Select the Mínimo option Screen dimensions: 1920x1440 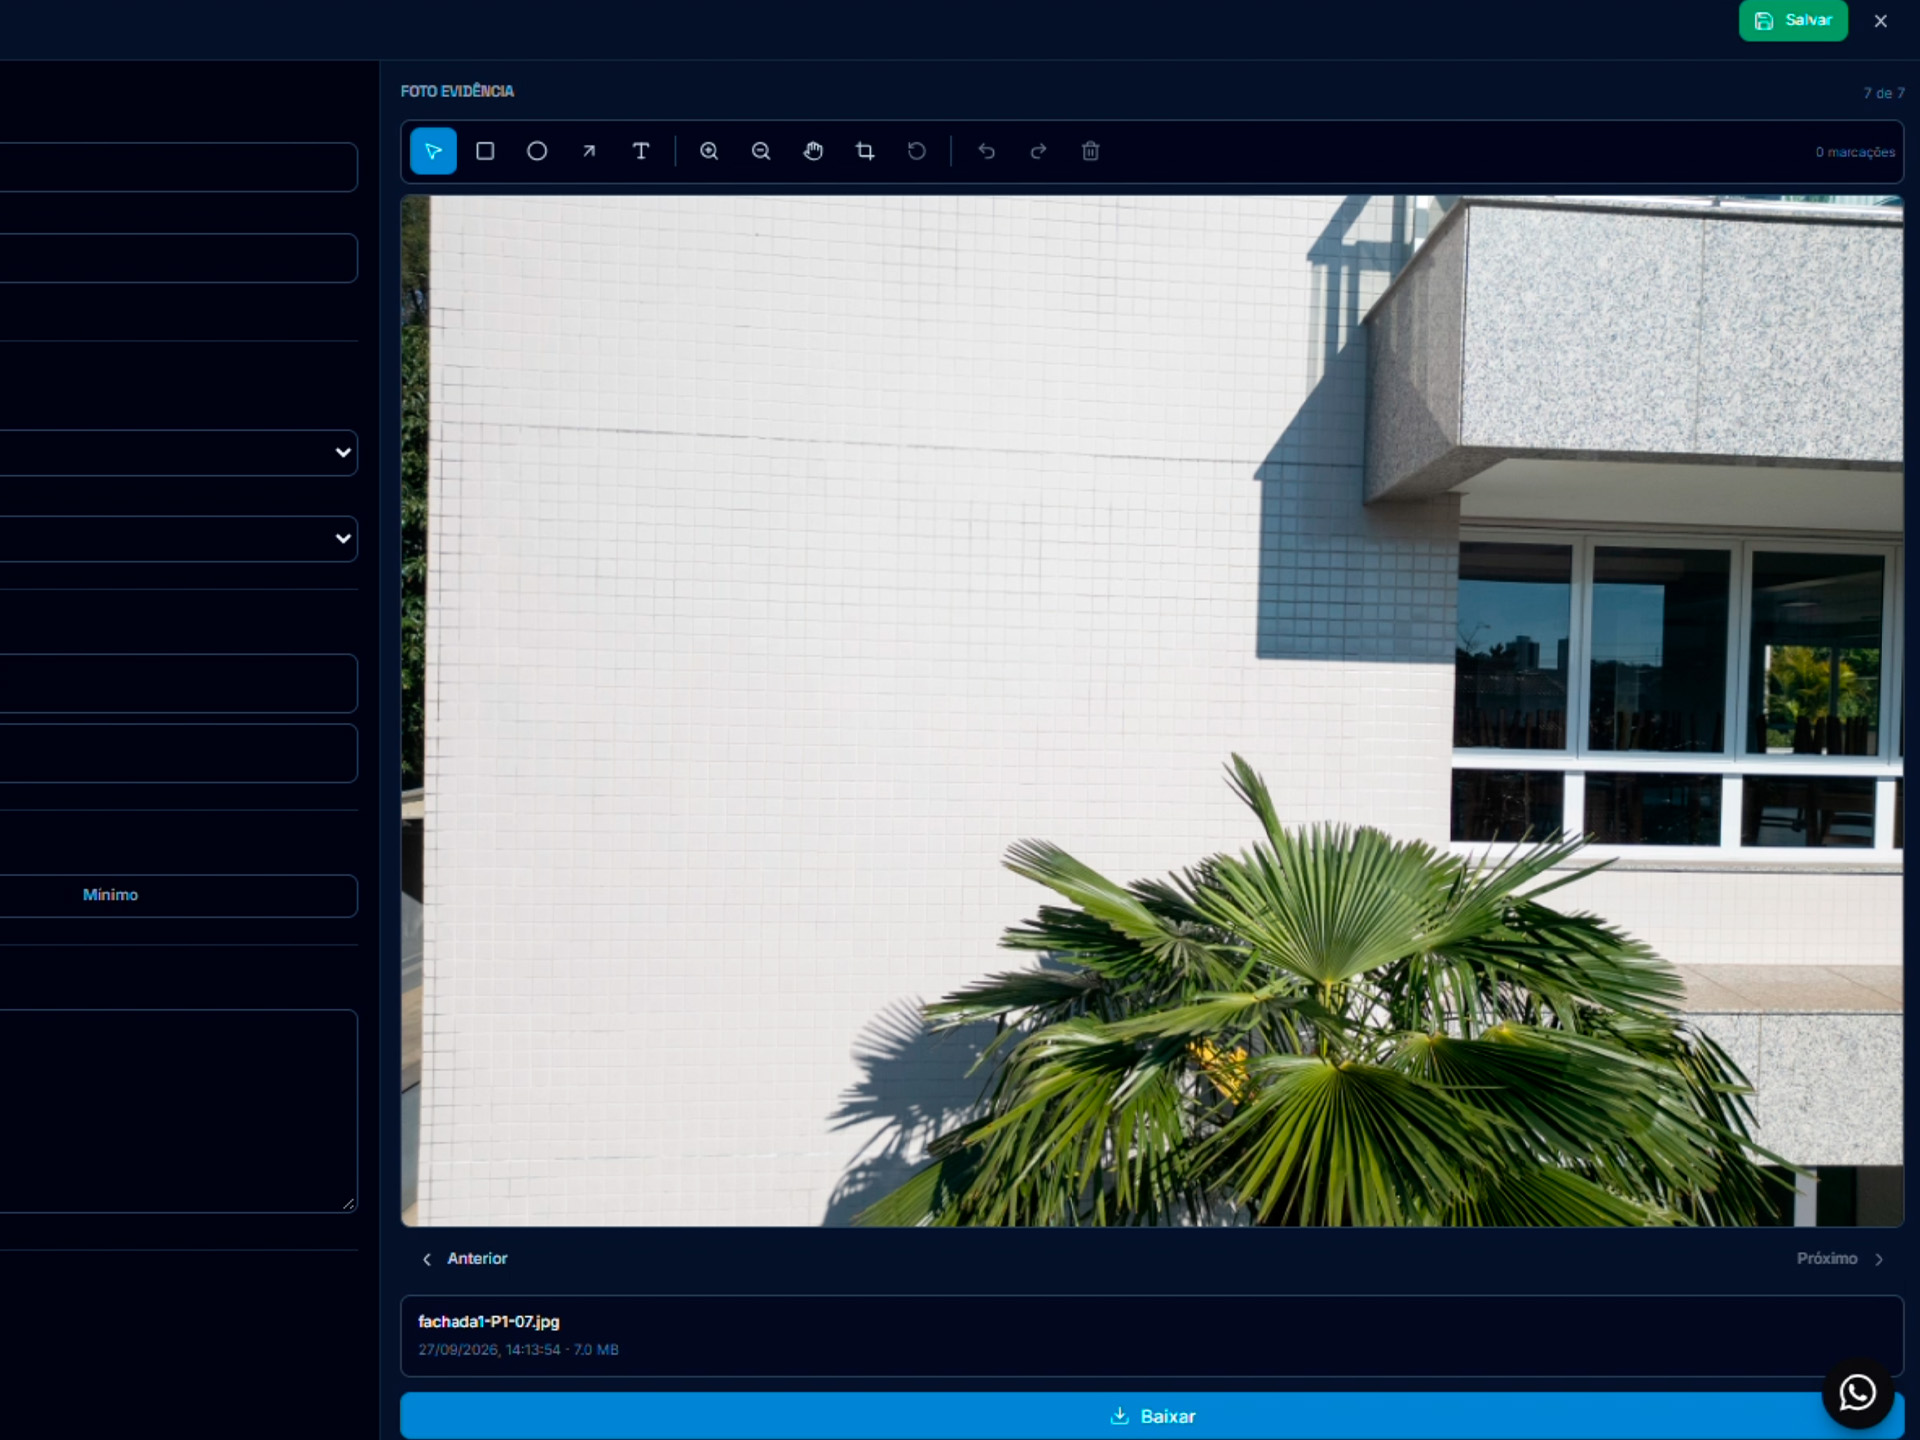coord(179,896)
